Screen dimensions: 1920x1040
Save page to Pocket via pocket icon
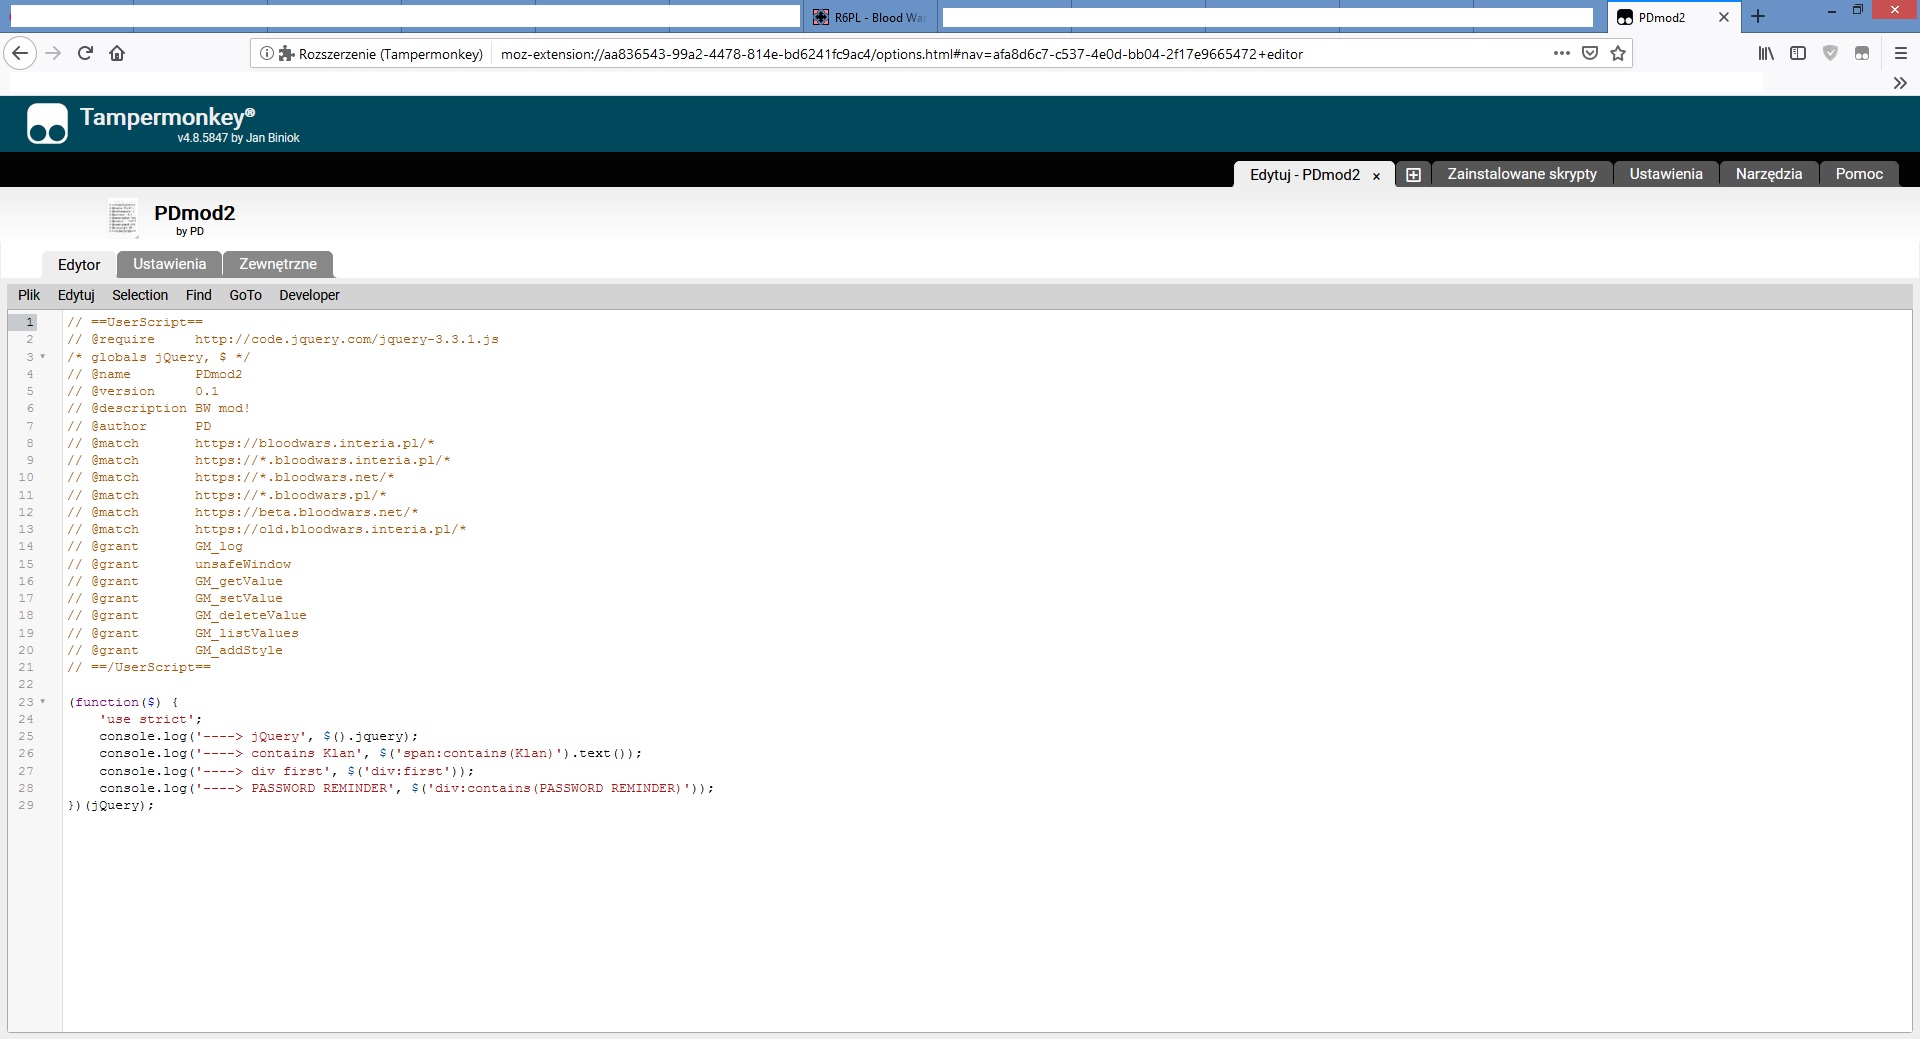(x=1589, y=53)
